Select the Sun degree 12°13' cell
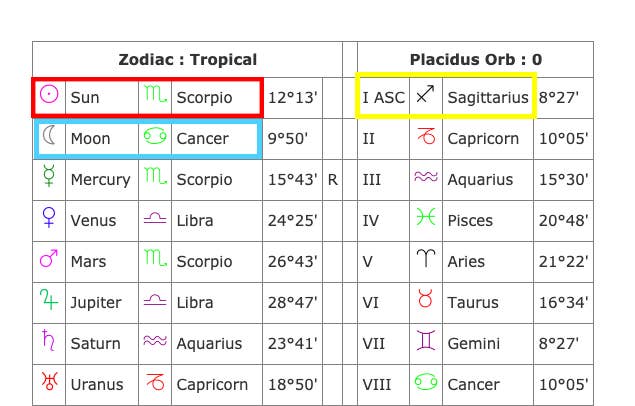 pos(292,98)
